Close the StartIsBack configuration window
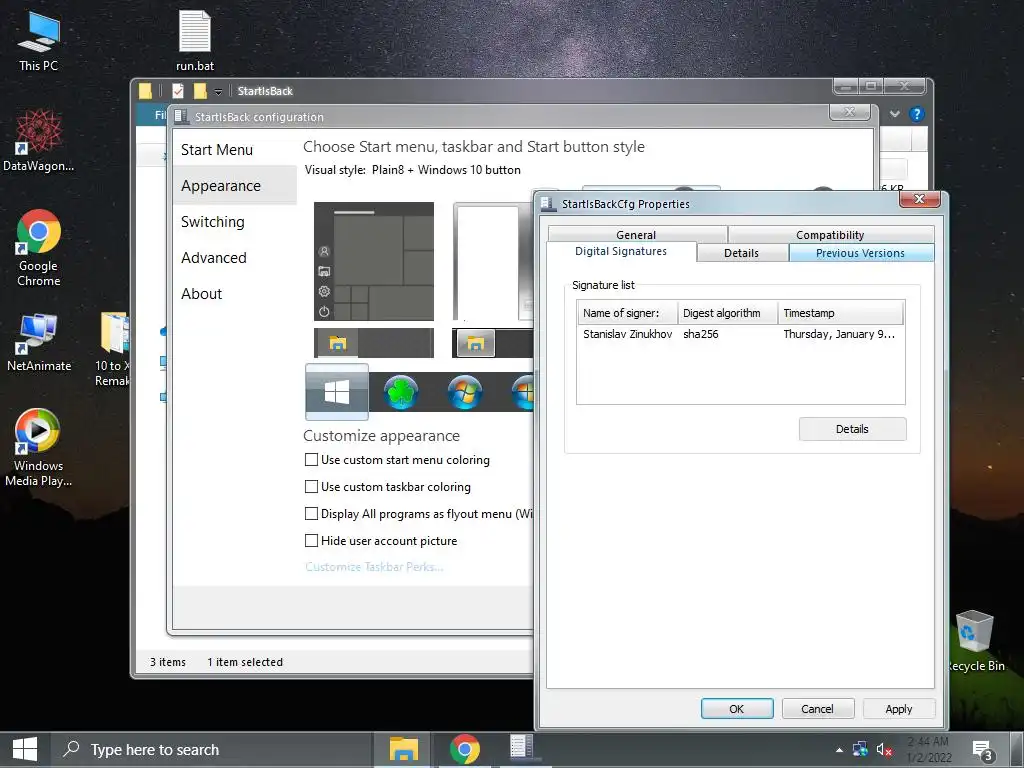This screenshot has height=768, width=1024. pos(850,112)
